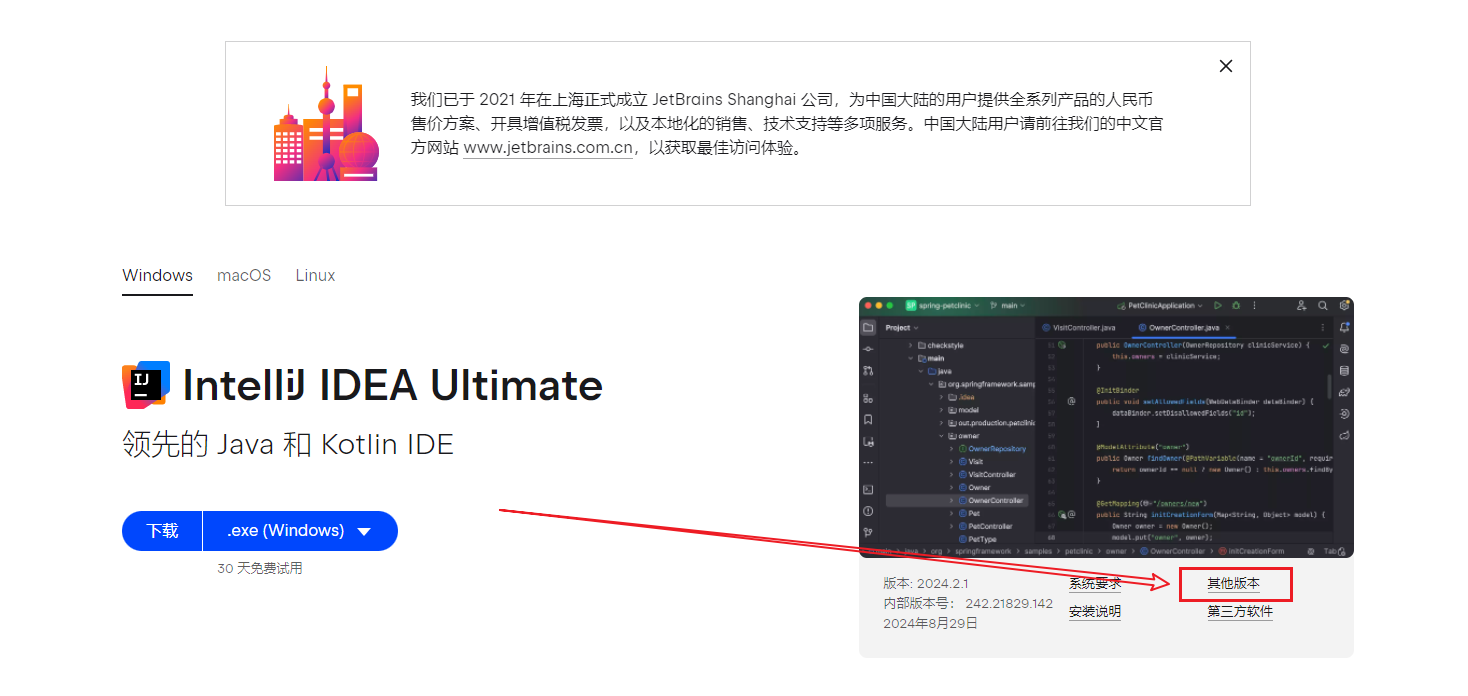Click the IntelliJ IDEA logo icon
The width and height of the screenshot is (1468, 696).
click(146, 385)
